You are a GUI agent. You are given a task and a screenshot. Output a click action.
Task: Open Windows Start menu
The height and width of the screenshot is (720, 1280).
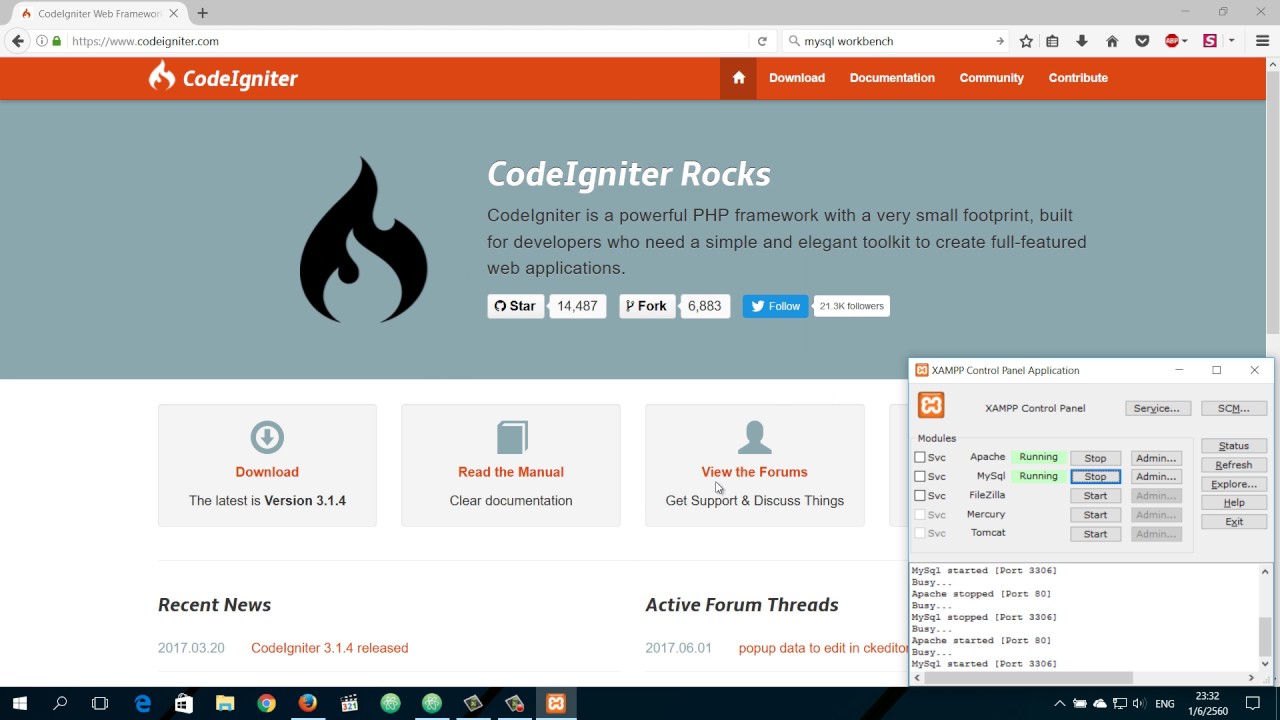[20, 704]
